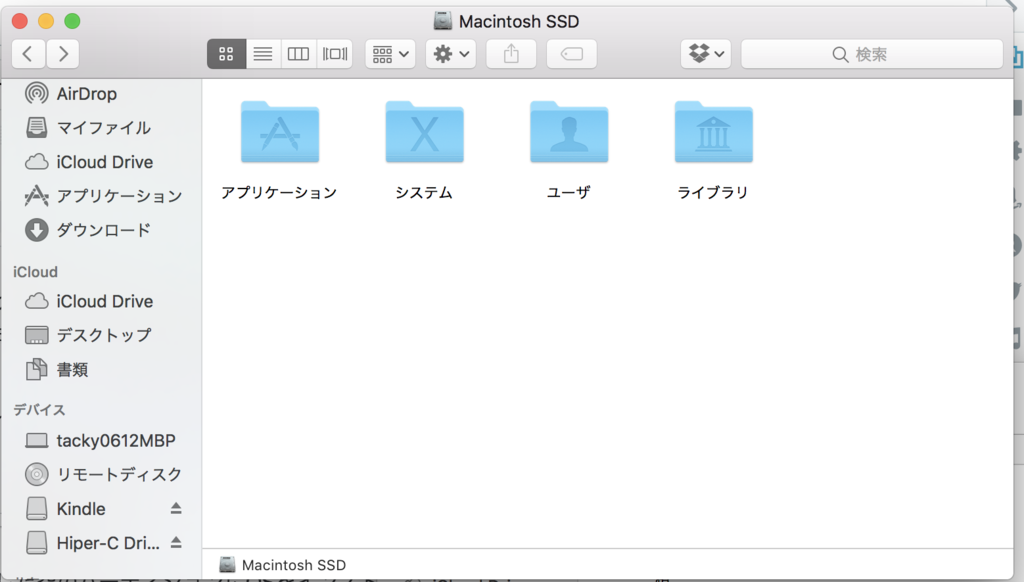Click the 検索 search field
1024x582 pixels.
[x=872, y=54]
